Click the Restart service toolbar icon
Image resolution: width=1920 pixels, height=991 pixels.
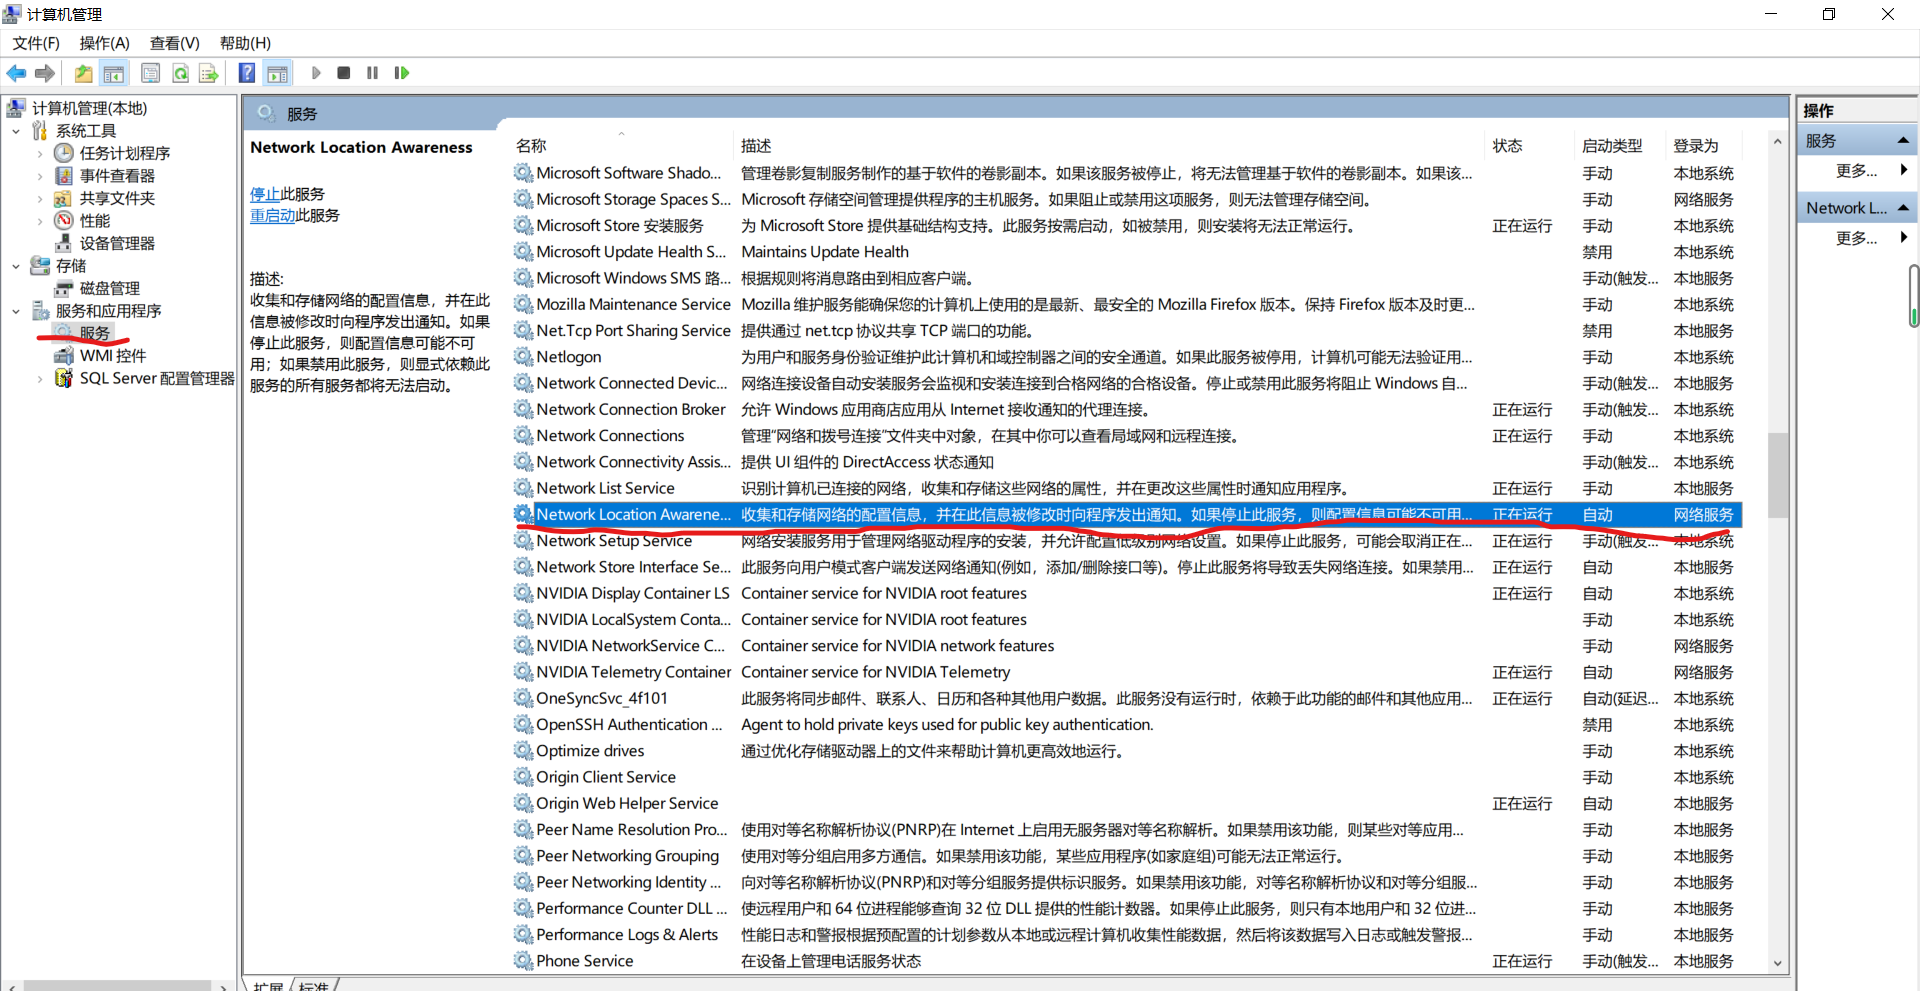[402, 73]
